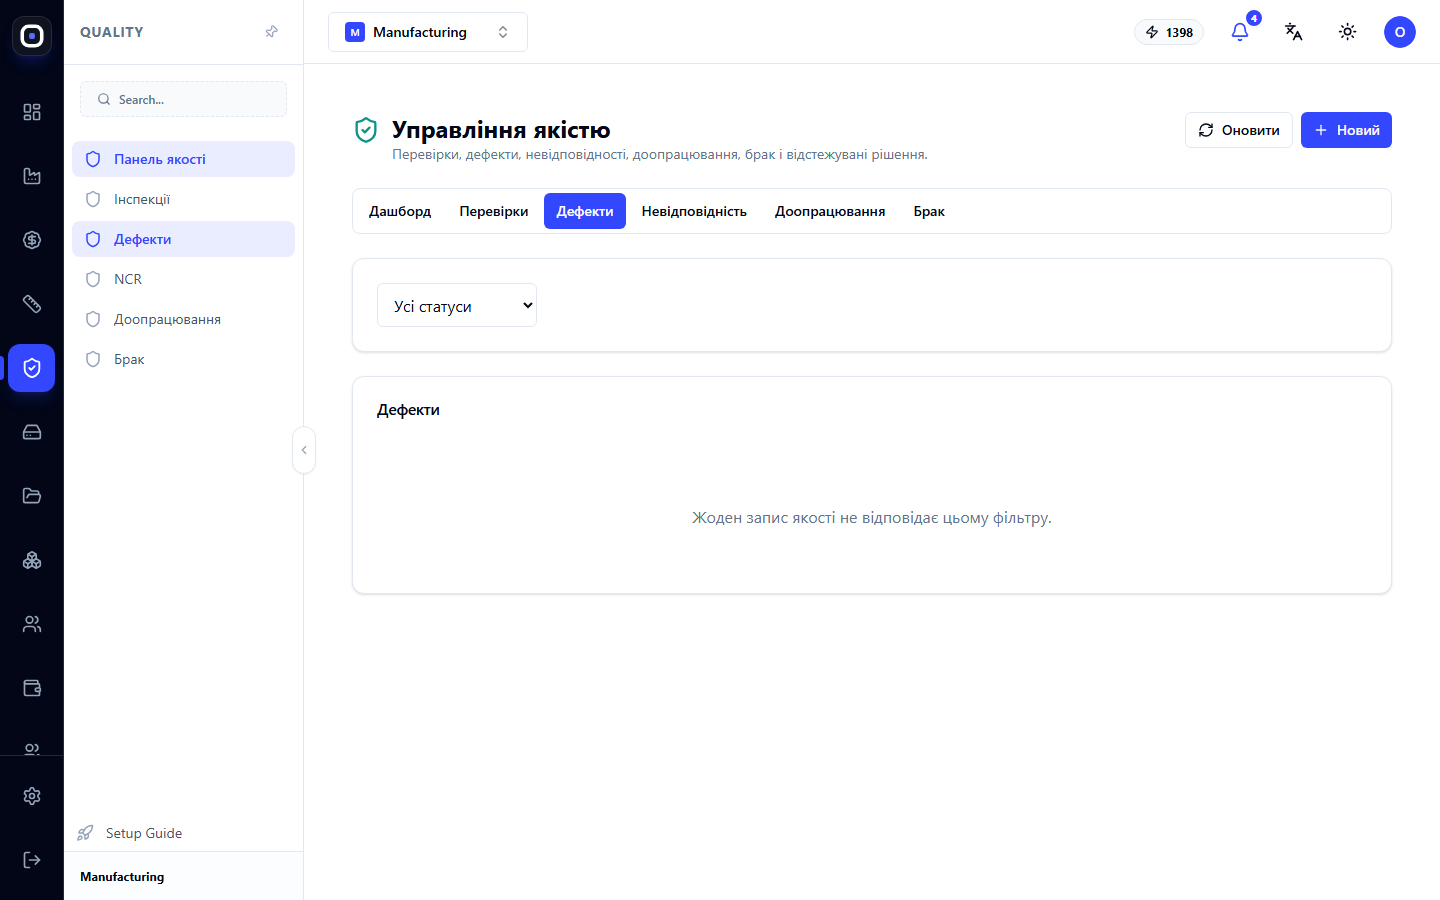Open the folder icon in the rail
The height and width of the screenshot is (900, 1440).
pyautogui.click(x=32, y=496)
